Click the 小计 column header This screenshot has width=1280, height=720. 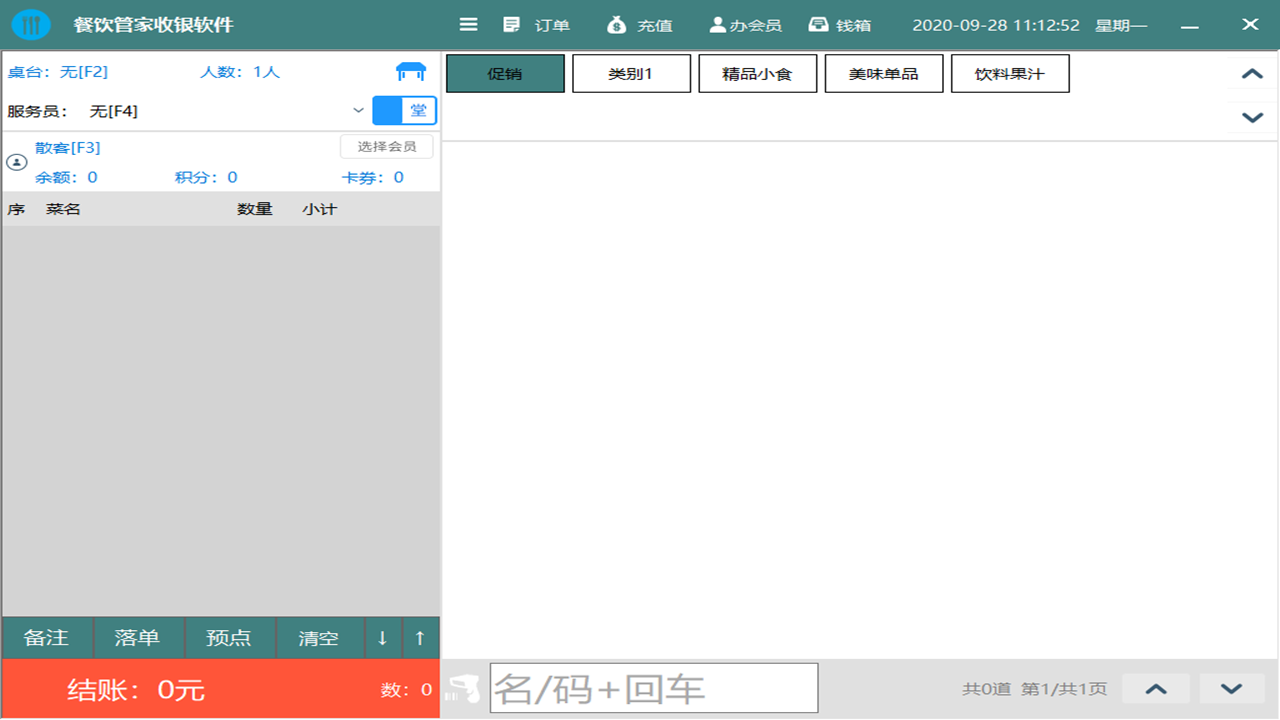pos(320,209)
